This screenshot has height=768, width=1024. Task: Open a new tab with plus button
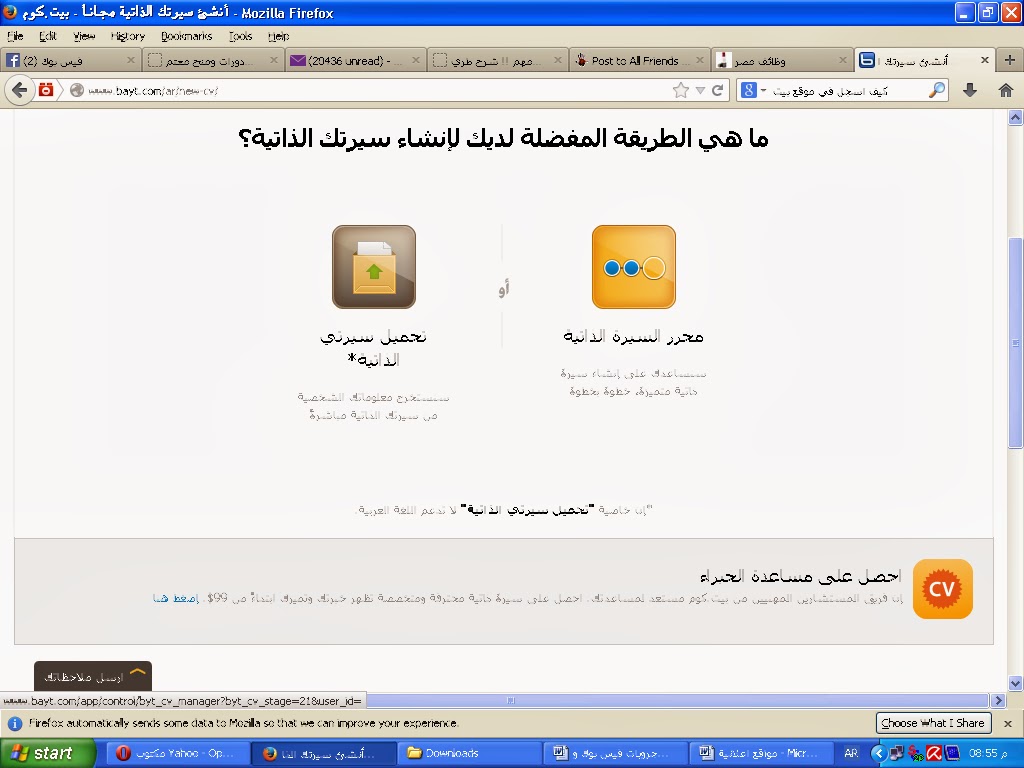(1009, 60)
